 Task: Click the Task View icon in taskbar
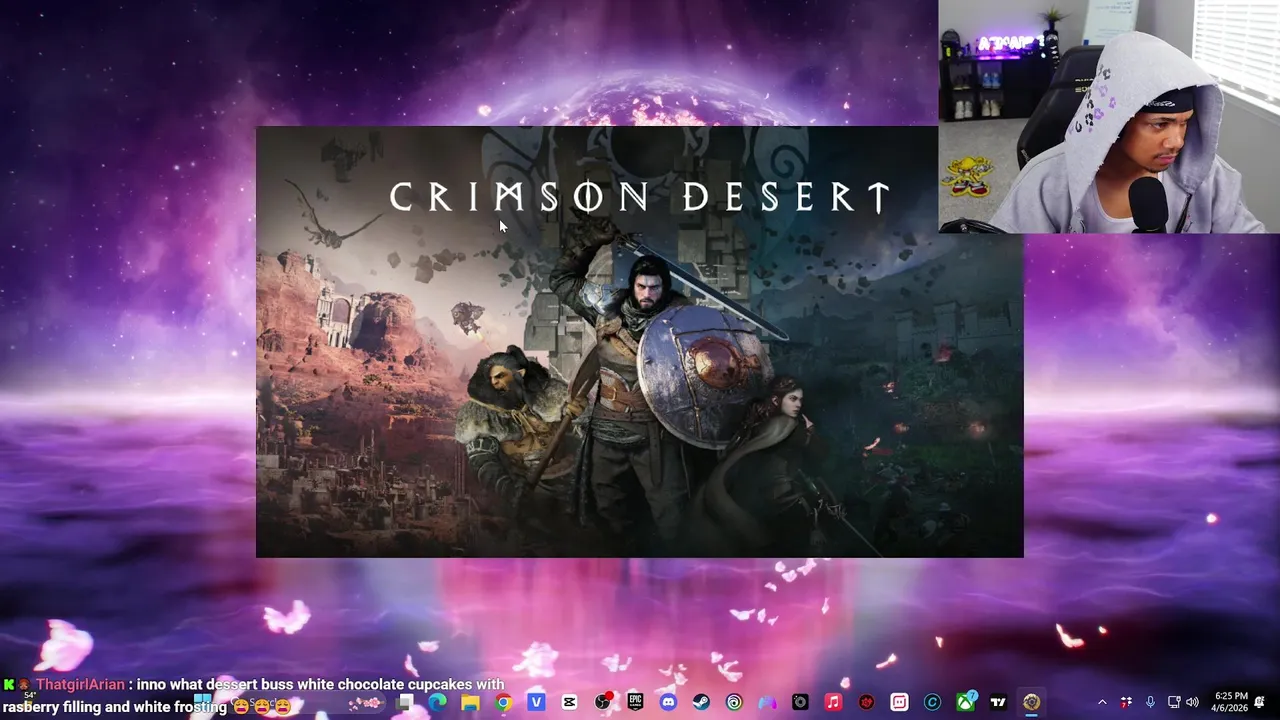(x=404, y=703)
